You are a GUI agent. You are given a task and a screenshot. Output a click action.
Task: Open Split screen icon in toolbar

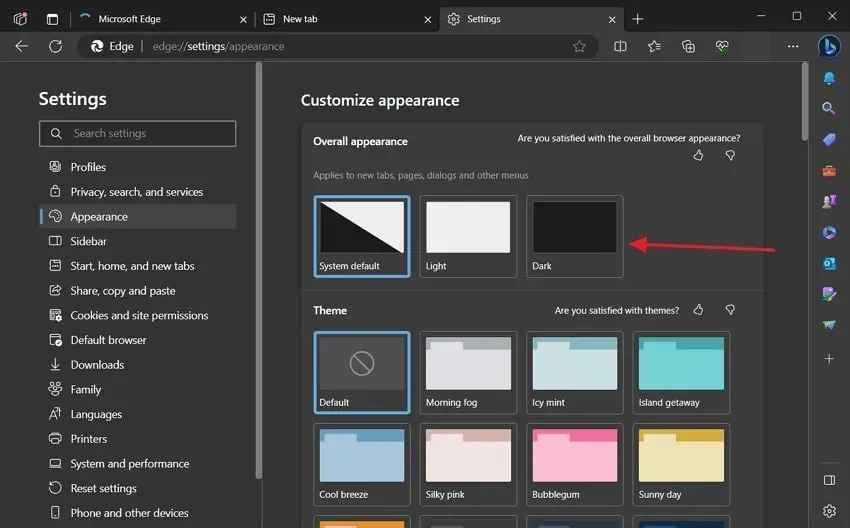coord(620,46)
